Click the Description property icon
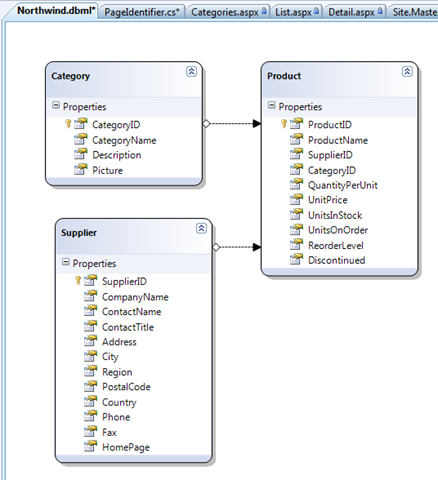 point(80,154)
